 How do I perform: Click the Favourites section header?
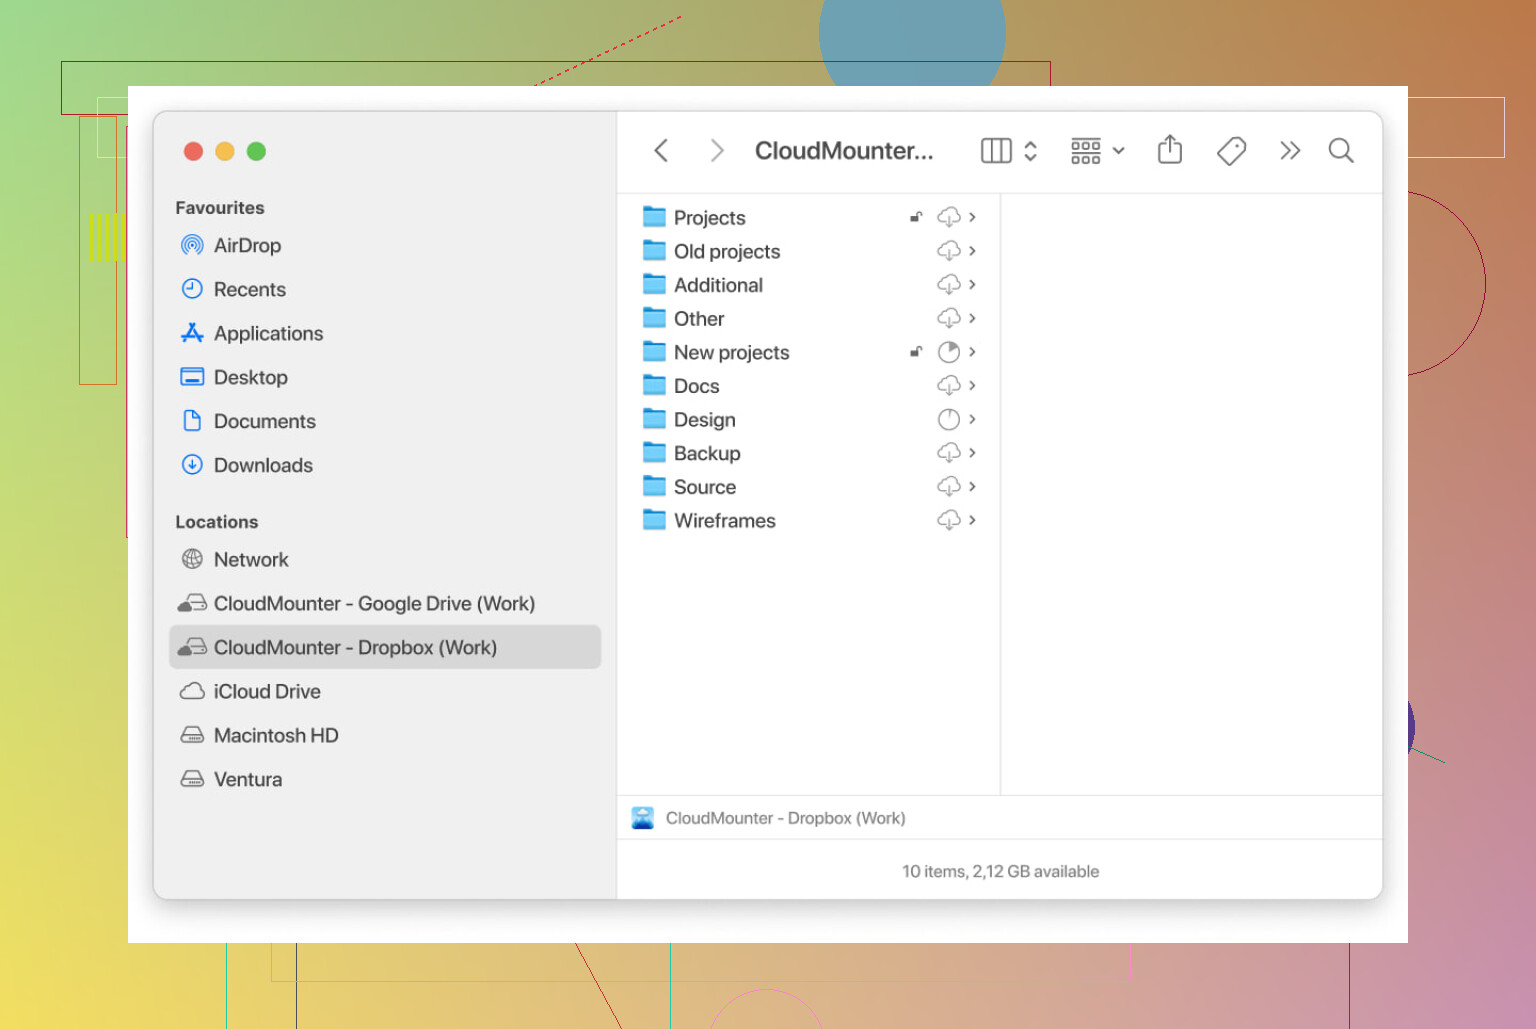click(220, 208)
